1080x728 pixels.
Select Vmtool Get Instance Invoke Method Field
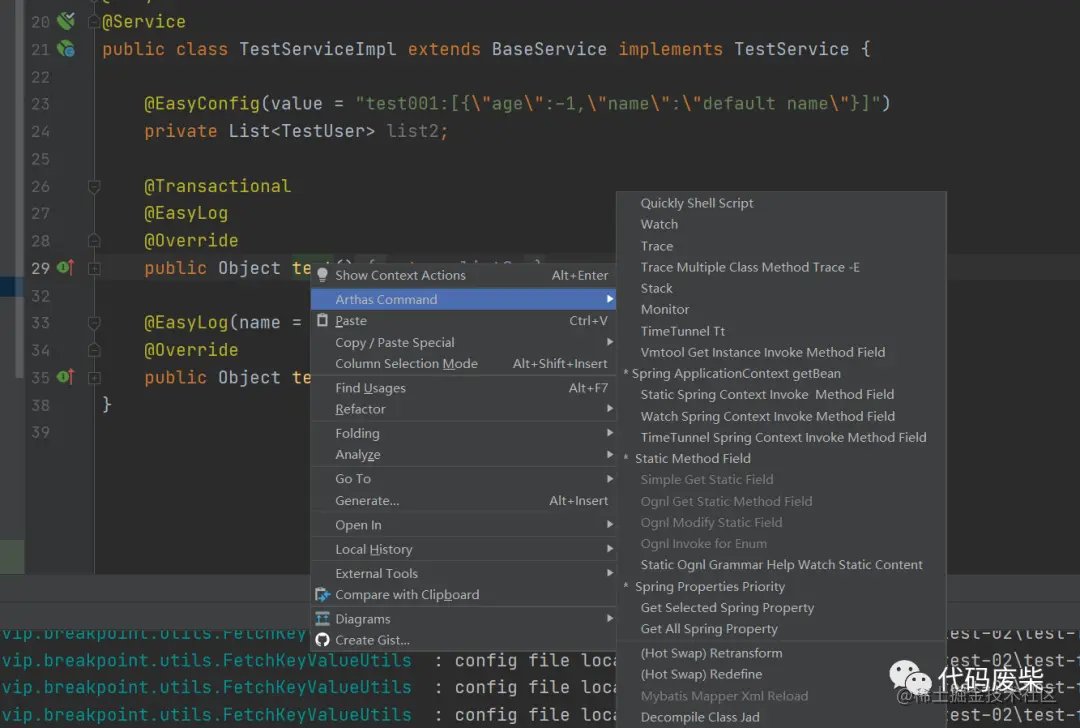(781, 352)
